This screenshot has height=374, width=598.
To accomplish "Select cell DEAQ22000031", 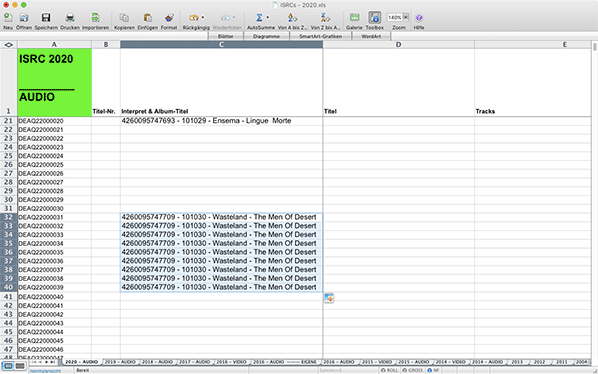I will (x=54, y=217).
